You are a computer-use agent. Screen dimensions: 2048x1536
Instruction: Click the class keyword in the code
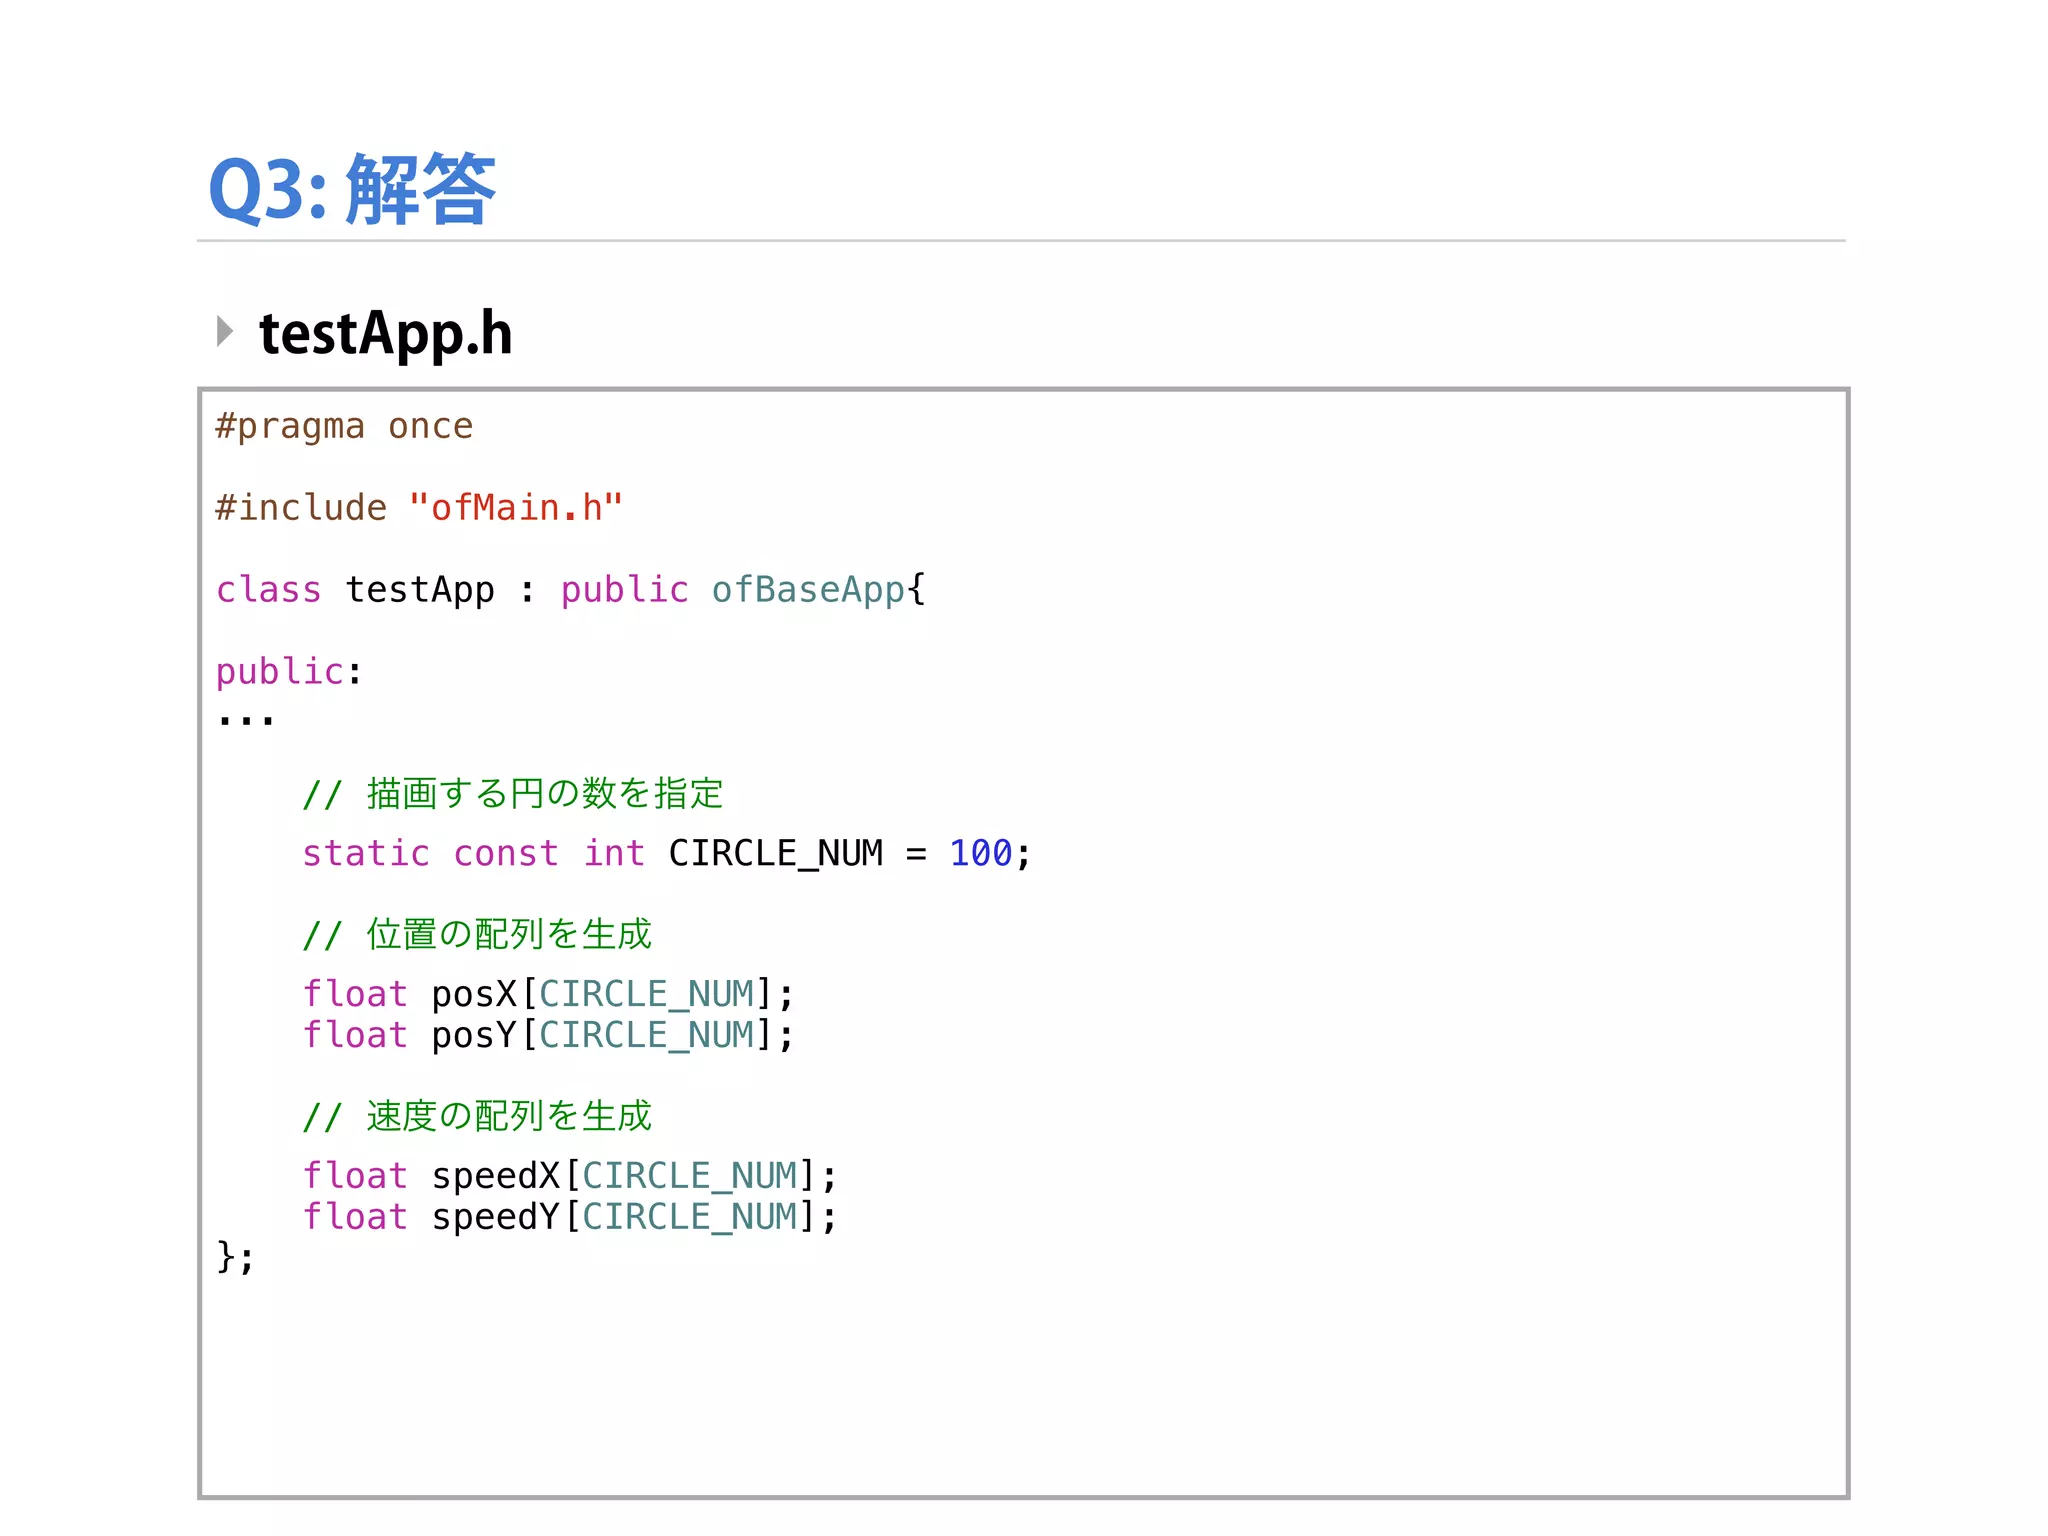pyautogui.click(x=268, y=590)
